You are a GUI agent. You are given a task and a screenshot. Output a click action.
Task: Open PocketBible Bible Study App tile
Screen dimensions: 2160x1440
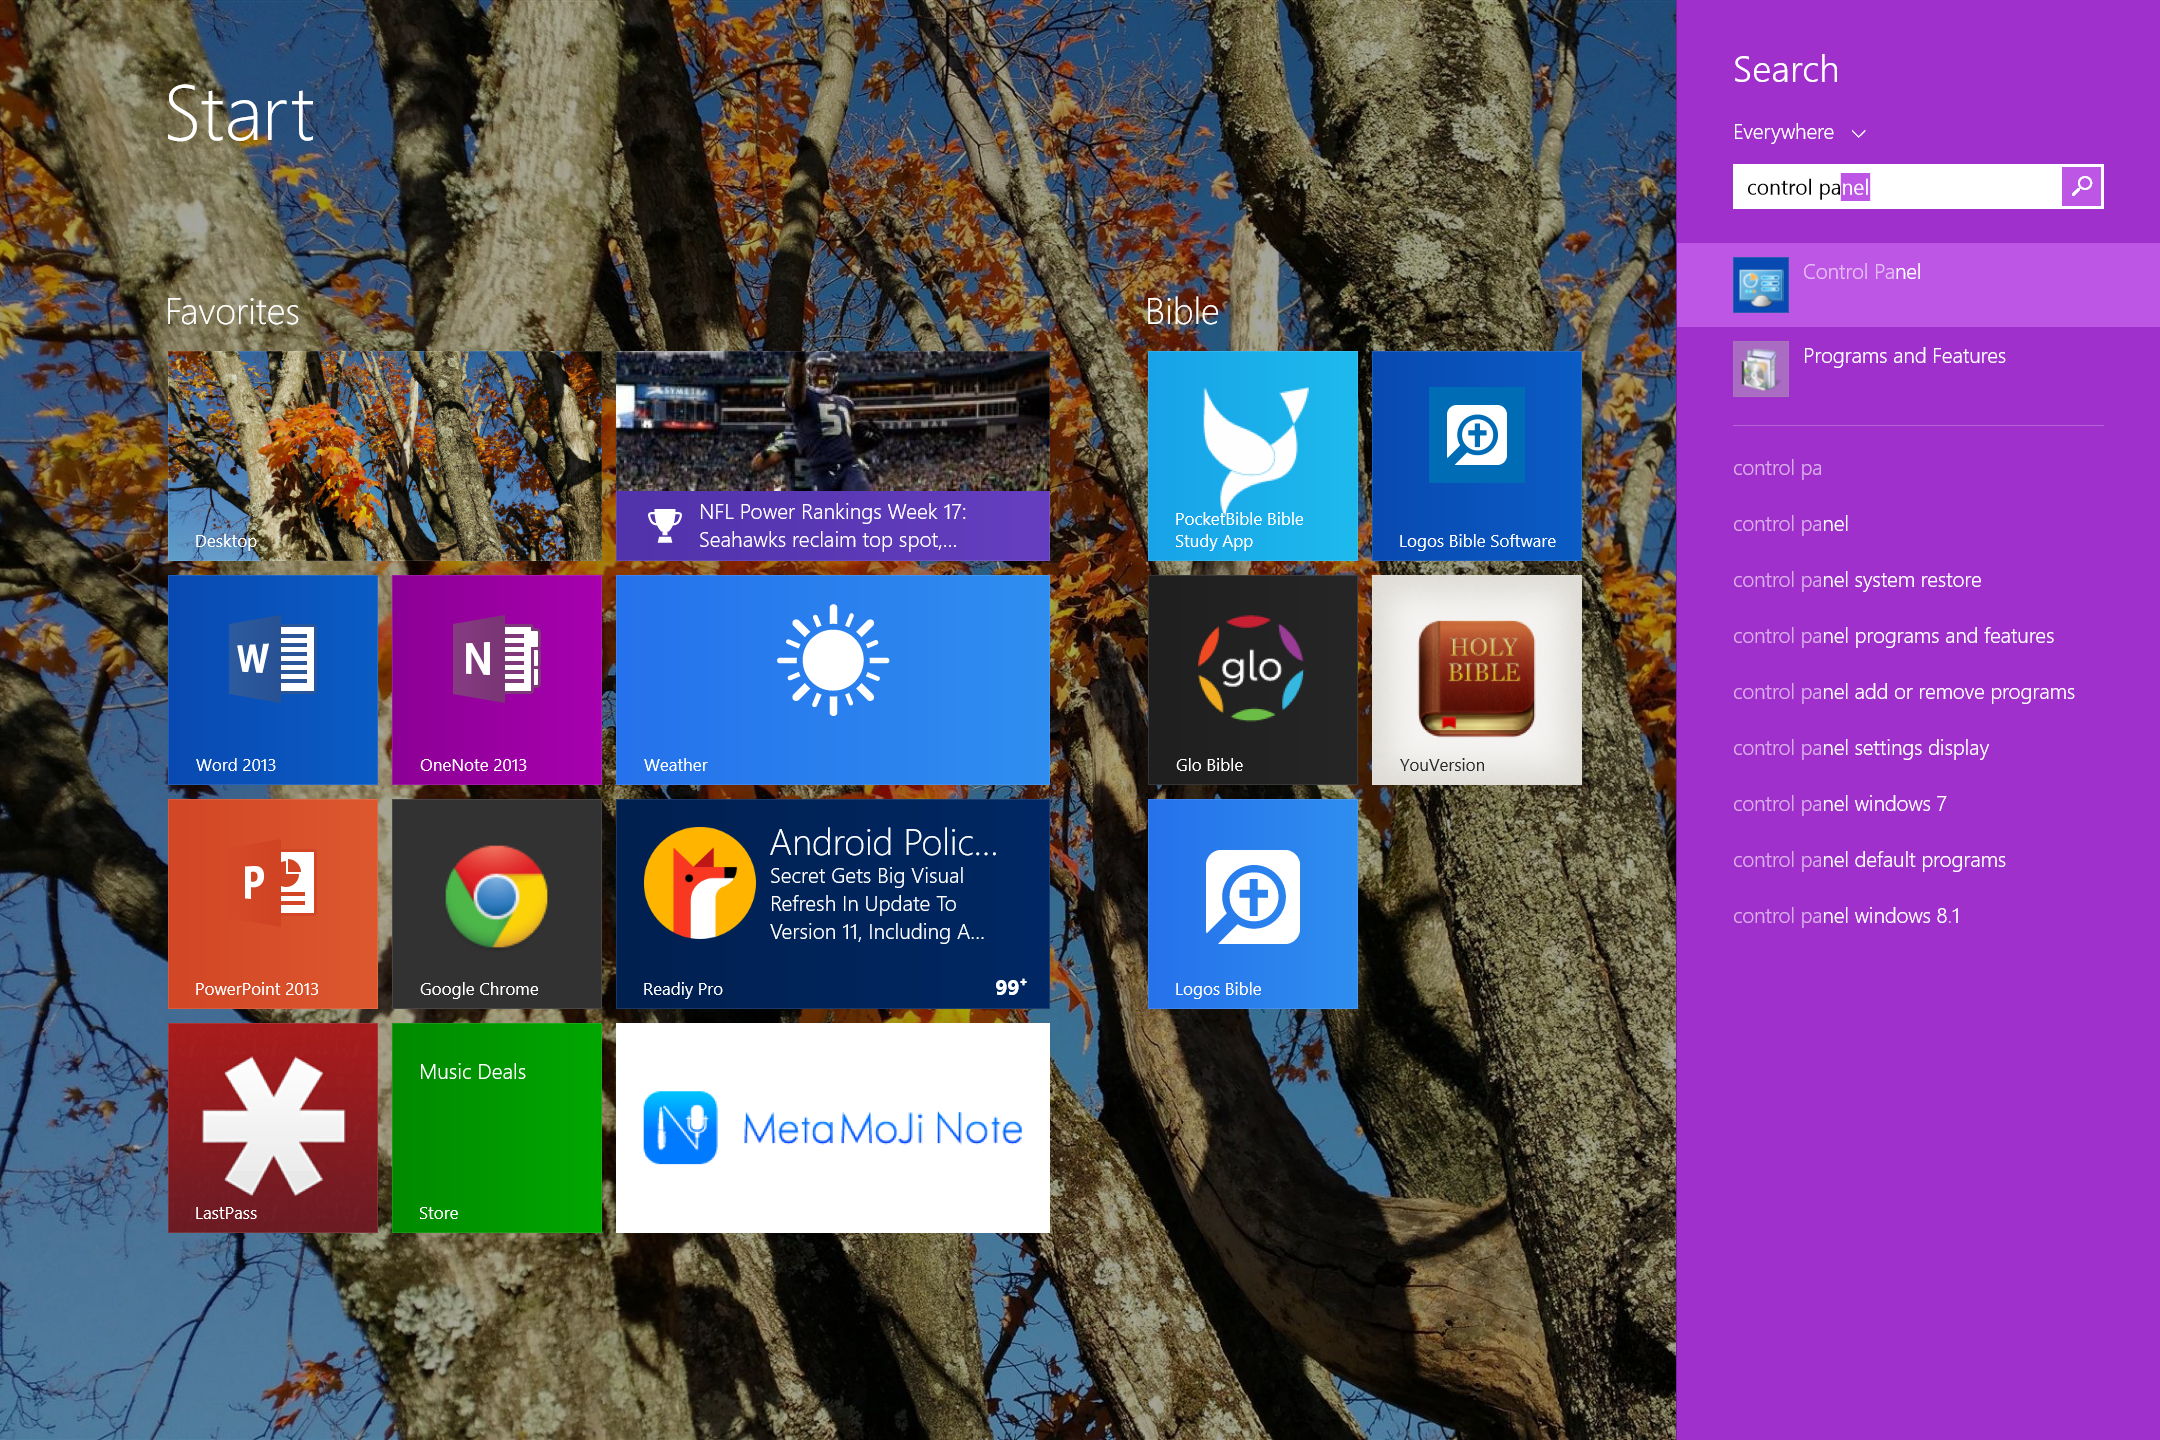(x=1253, y=456)
